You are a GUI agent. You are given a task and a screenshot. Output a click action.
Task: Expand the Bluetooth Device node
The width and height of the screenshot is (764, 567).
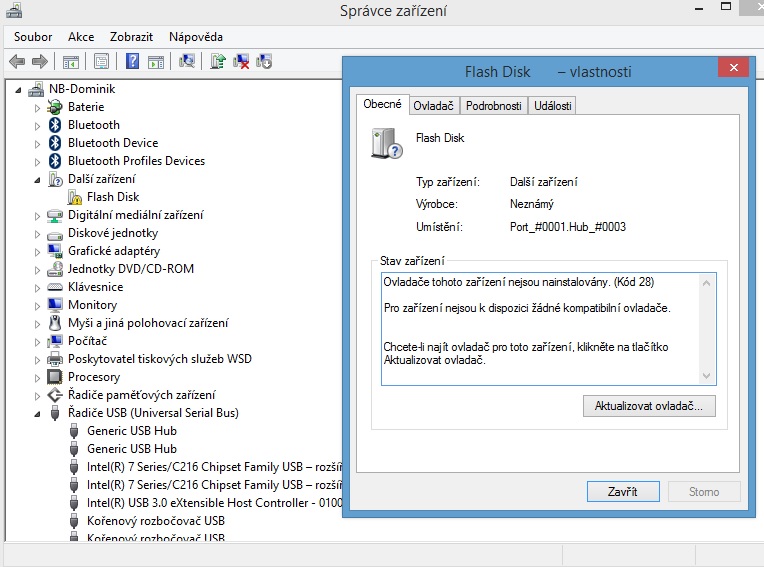39,143
